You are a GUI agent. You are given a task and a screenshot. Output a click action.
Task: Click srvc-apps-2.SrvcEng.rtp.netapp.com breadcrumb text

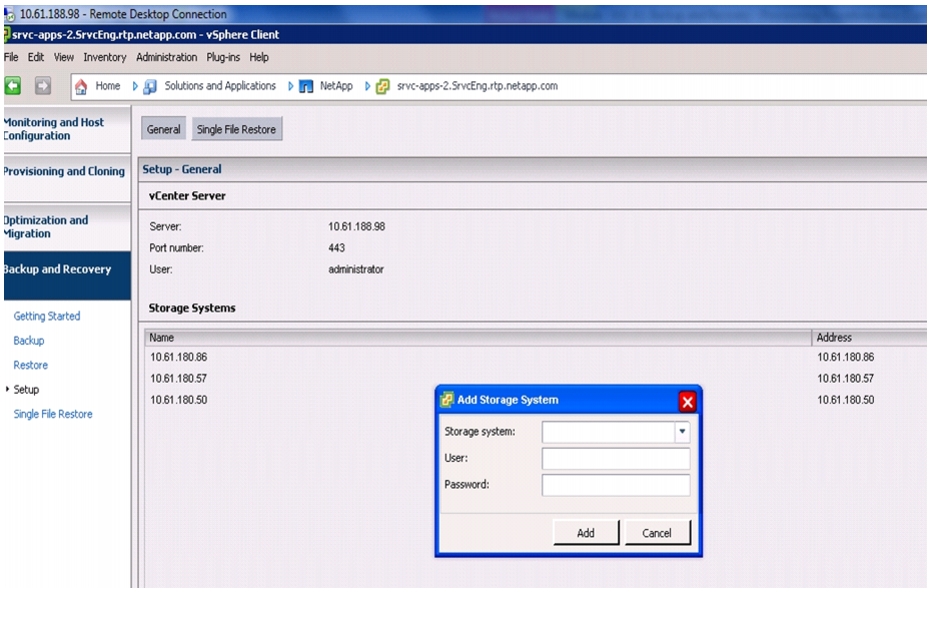[477, 86]
